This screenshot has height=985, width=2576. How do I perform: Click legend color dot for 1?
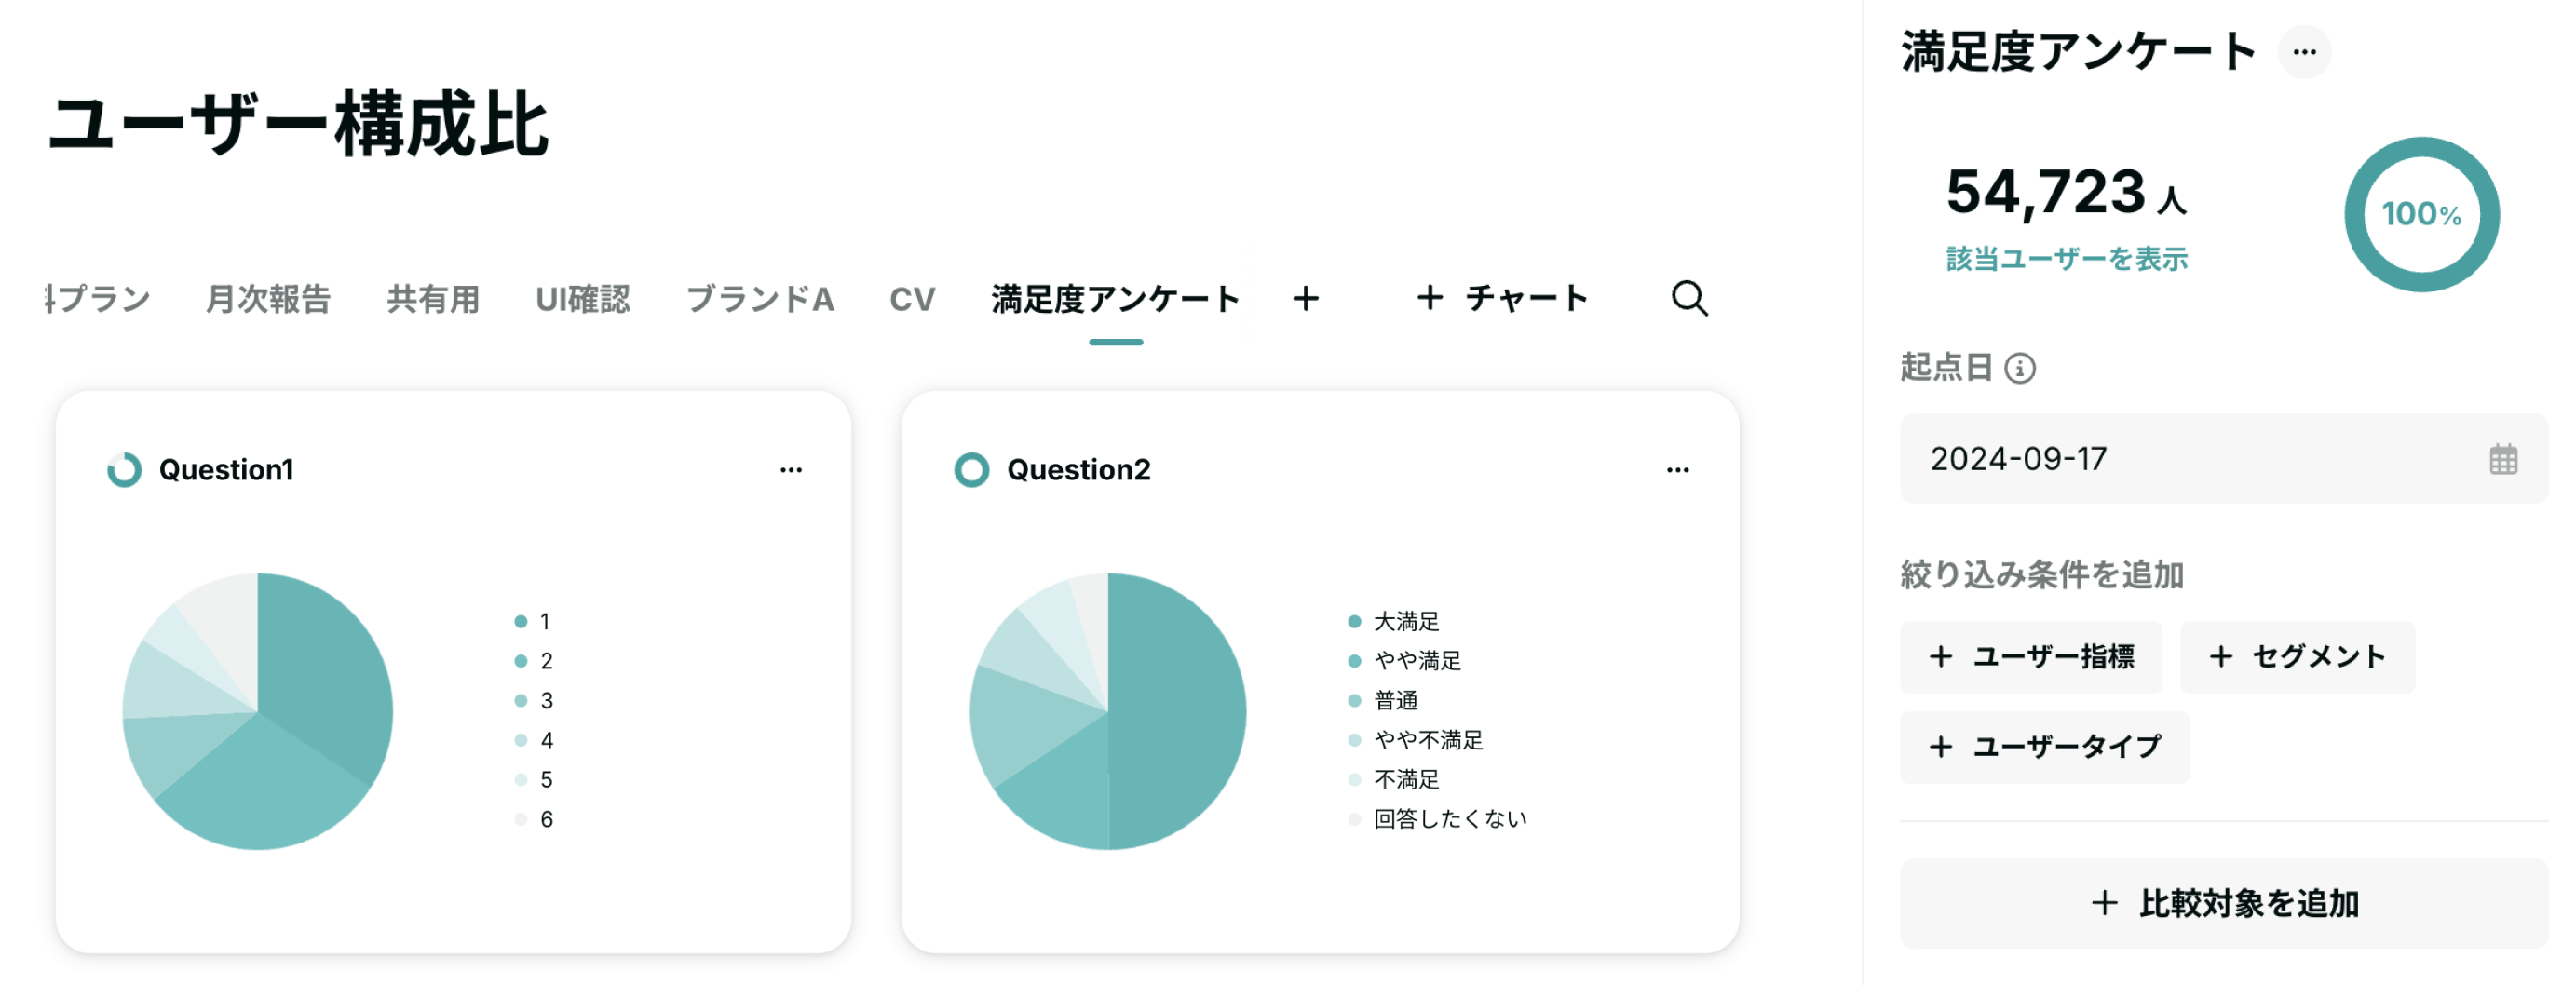pyautogui.click(x=520, y=621)
